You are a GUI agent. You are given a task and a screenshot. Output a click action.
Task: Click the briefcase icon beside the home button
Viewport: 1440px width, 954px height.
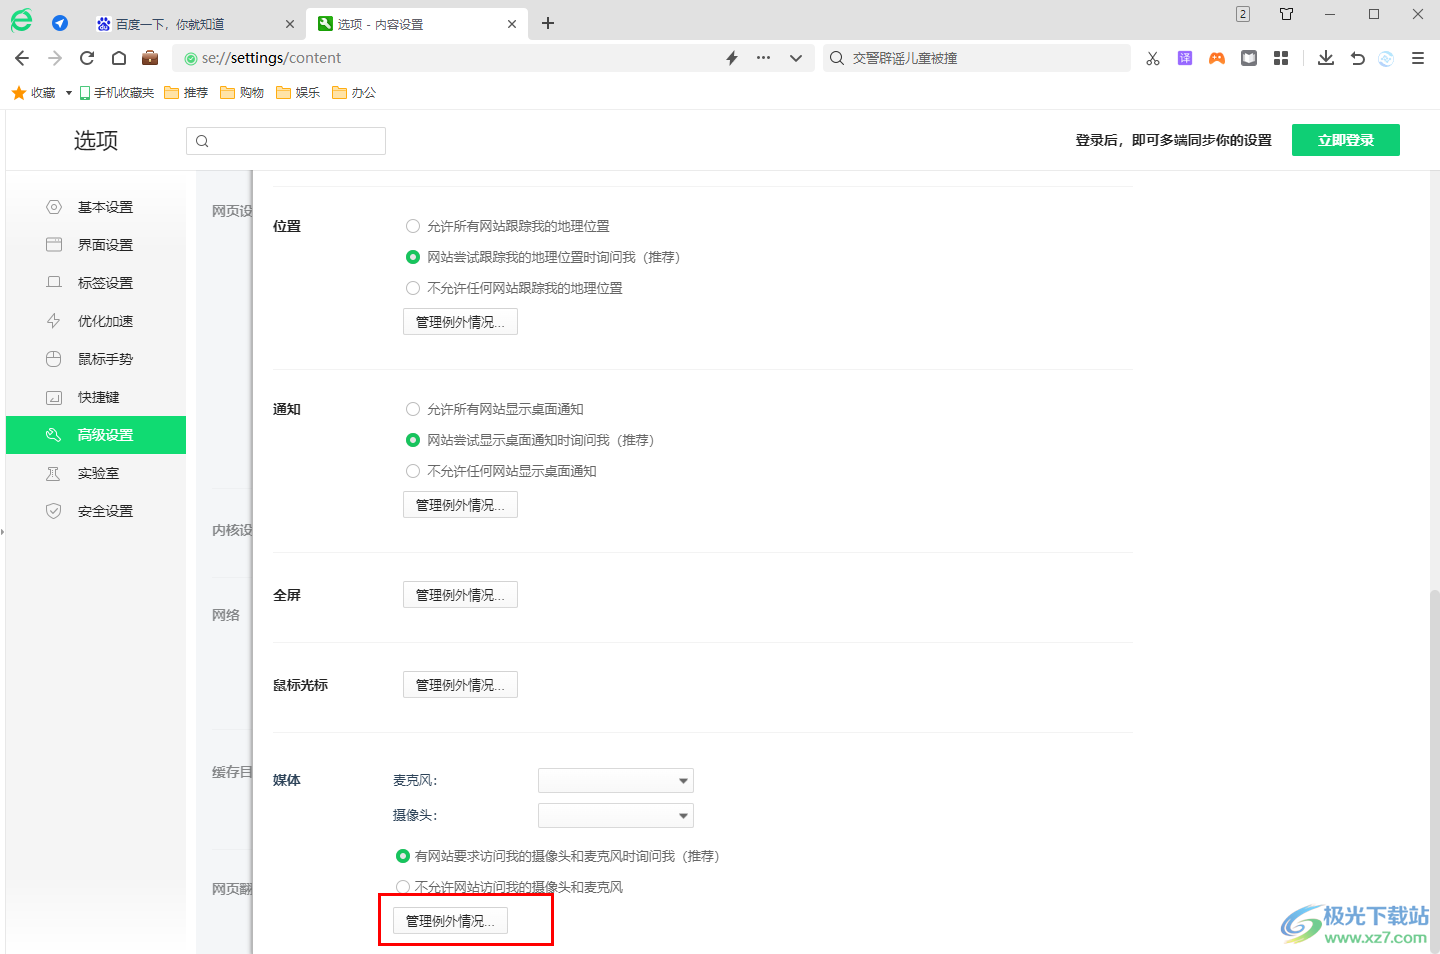[x=150, y=58]
